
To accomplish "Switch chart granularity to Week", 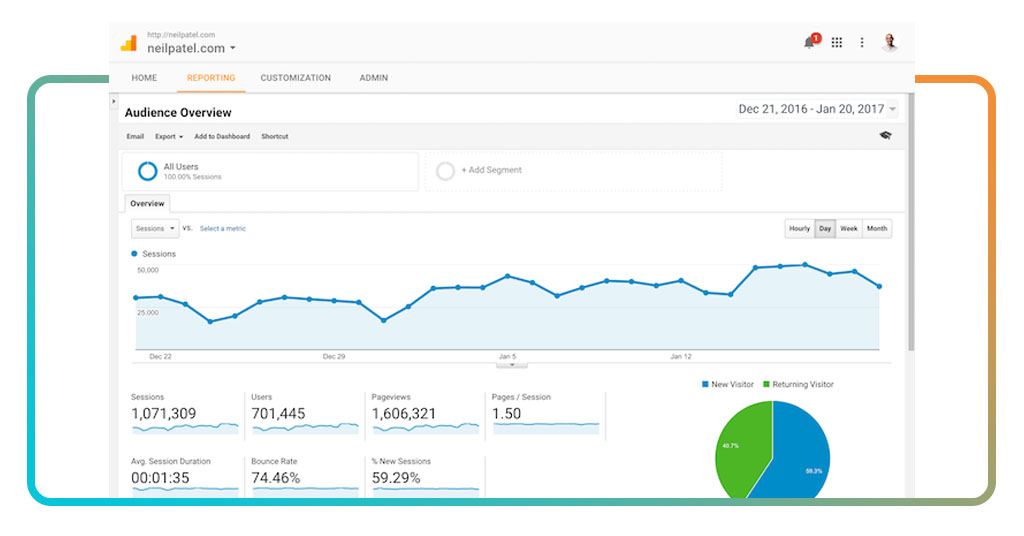I will pyautogui.click(x=849, y=229).
